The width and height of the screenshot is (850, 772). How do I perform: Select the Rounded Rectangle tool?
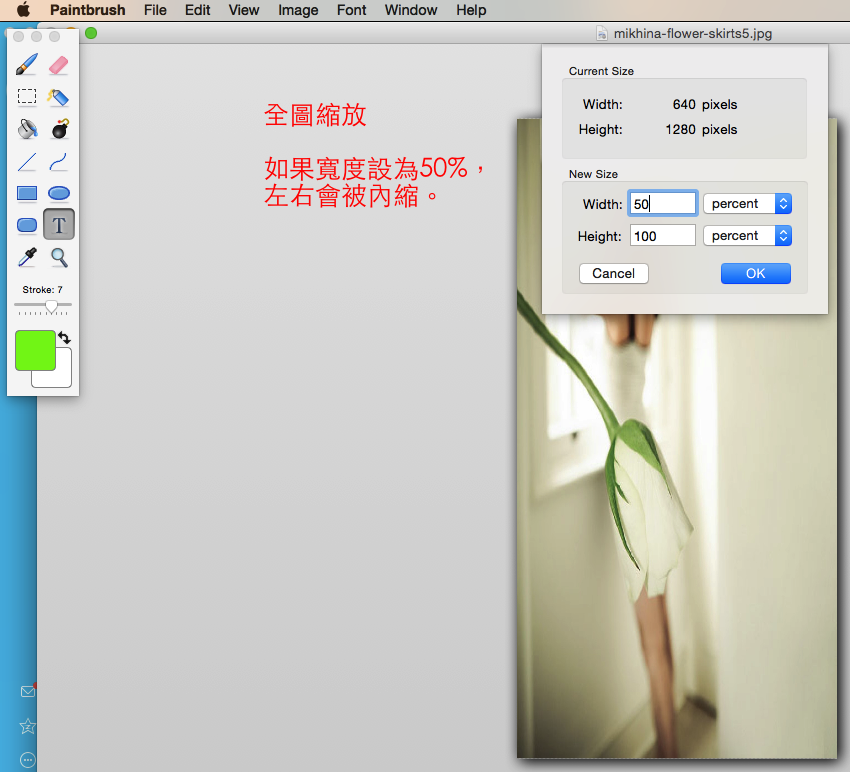tap(27, 225)
